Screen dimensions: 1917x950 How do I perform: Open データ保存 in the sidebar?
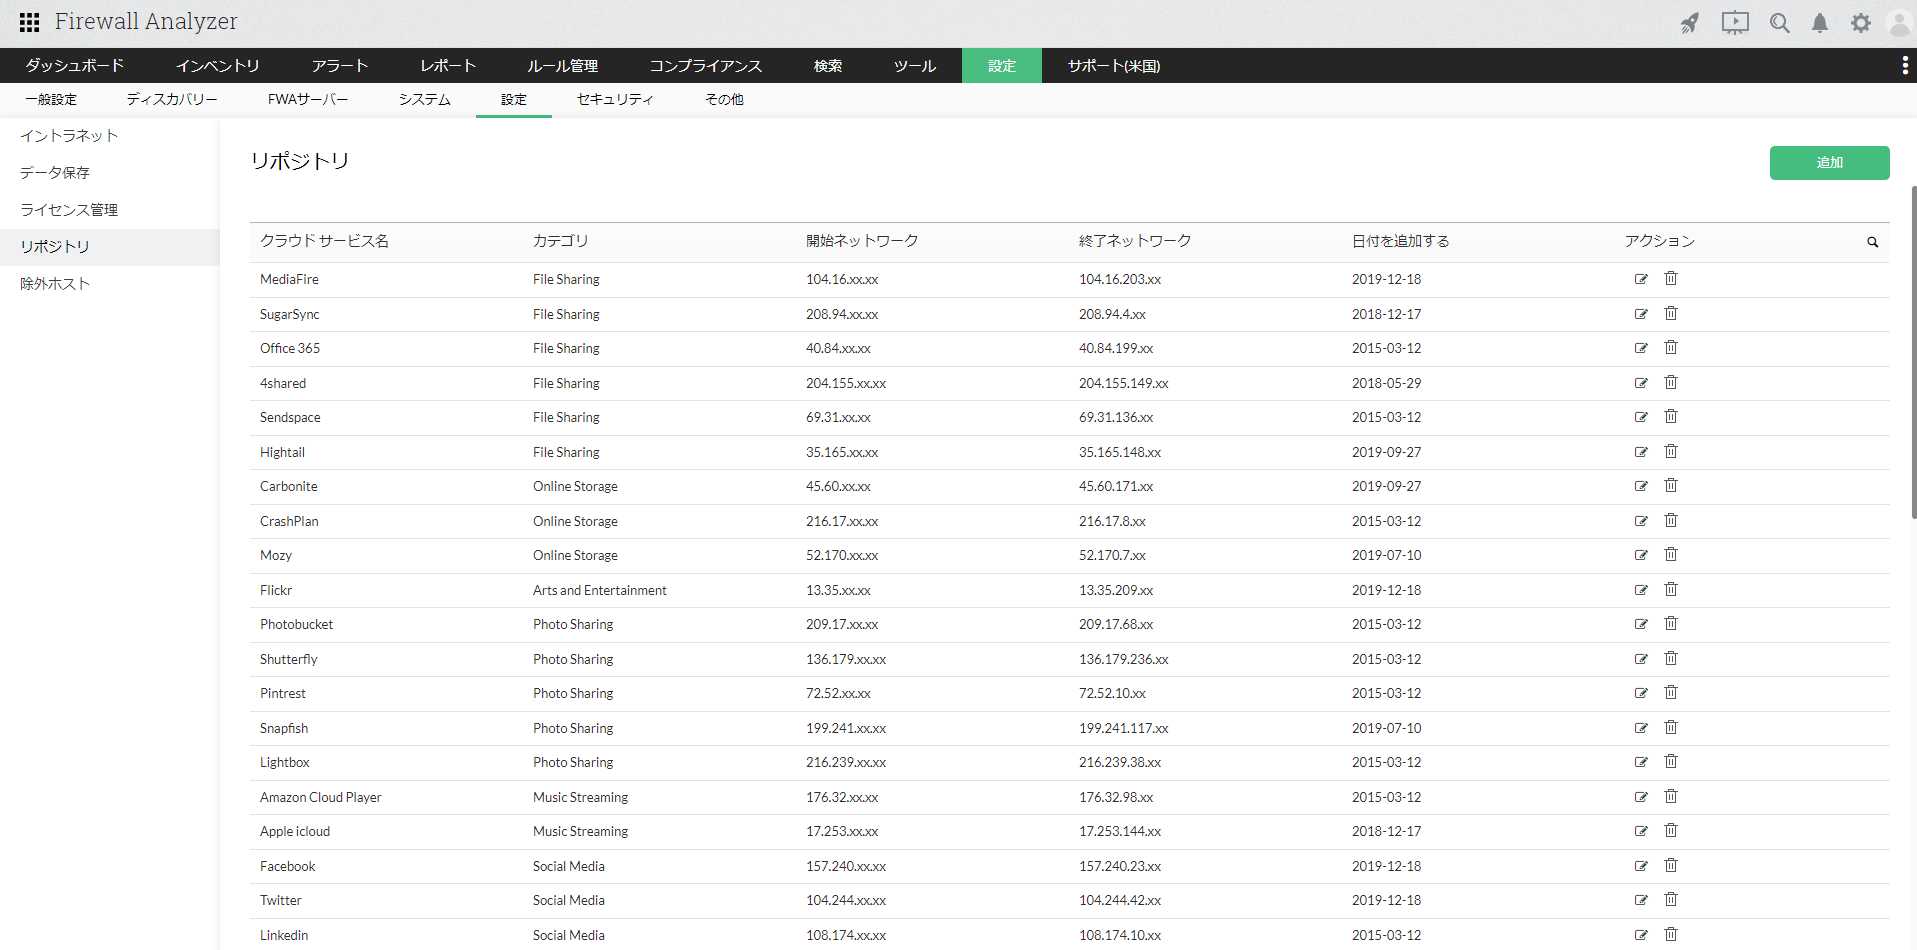coord(110,173)
